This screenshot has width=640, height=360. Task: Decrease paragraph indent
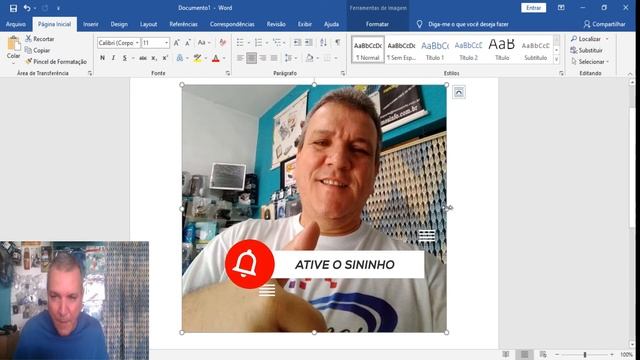pos(297,43)
